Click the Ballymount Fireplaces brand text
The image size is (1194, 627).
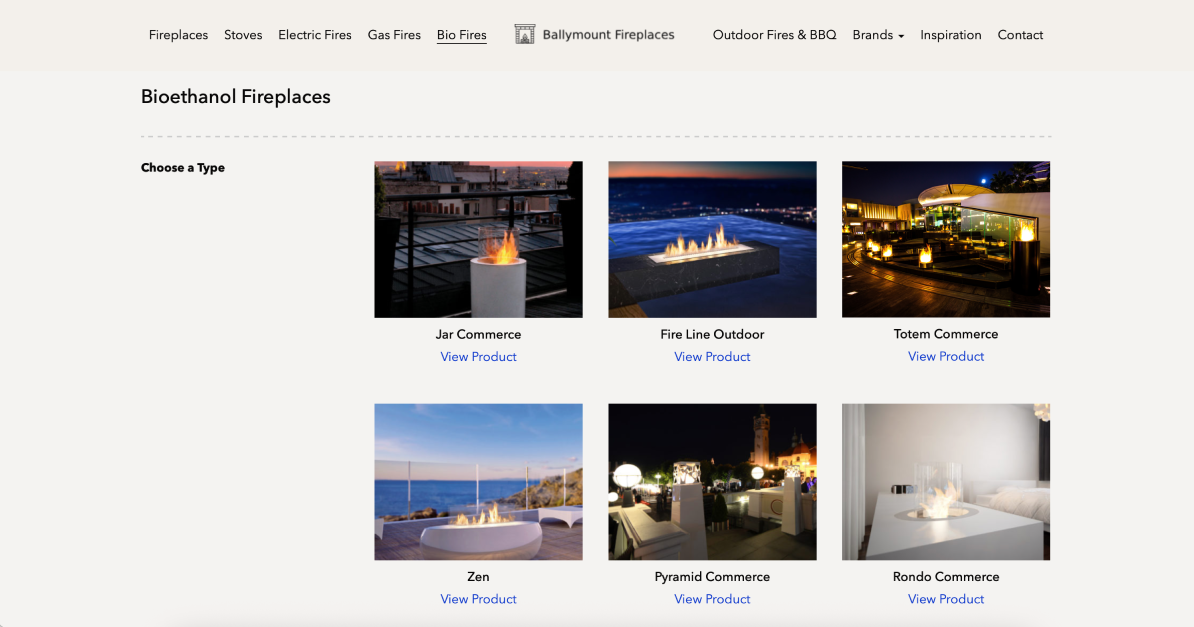[608, 35]
